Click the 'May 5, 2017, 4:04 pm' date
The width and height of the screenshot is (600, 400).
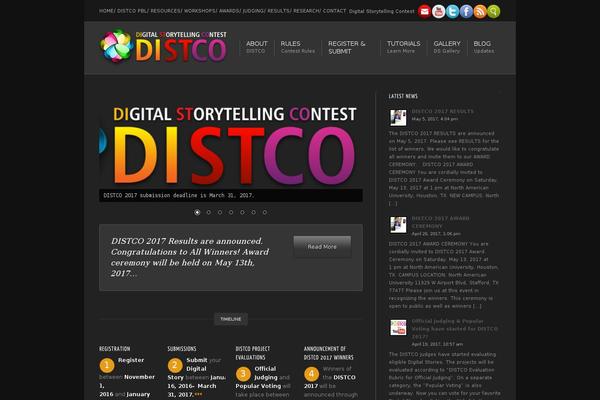(435, 119)
